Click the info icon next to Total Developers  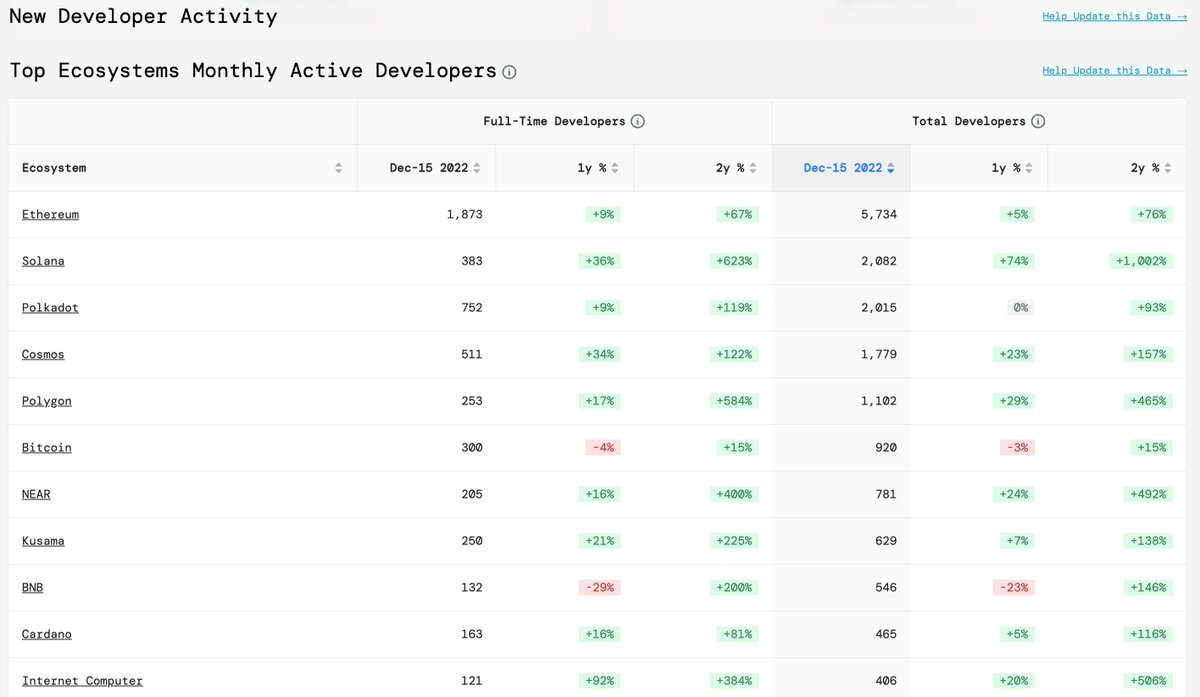tap(1038, 121)
